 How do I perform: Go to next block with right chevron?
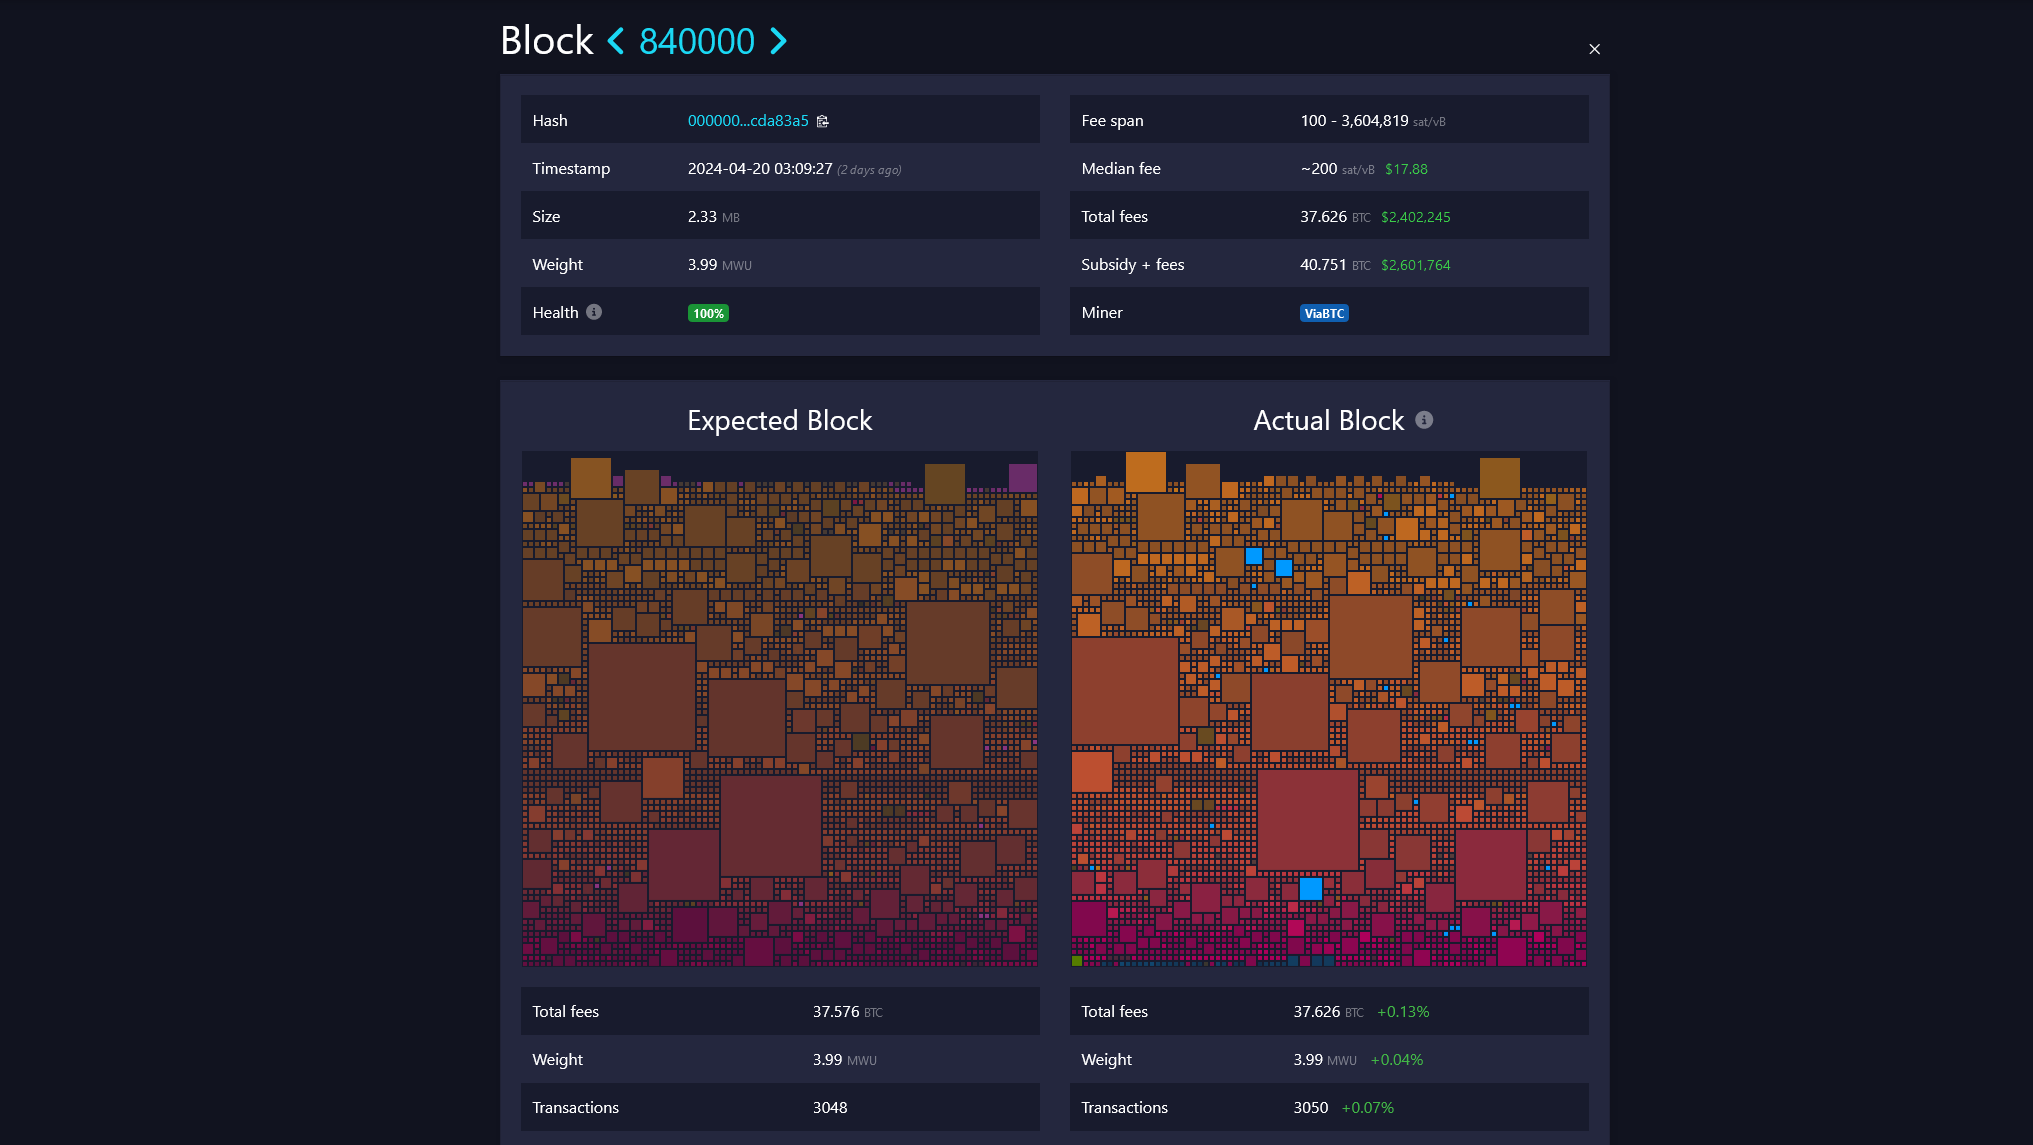coord(778,41)
